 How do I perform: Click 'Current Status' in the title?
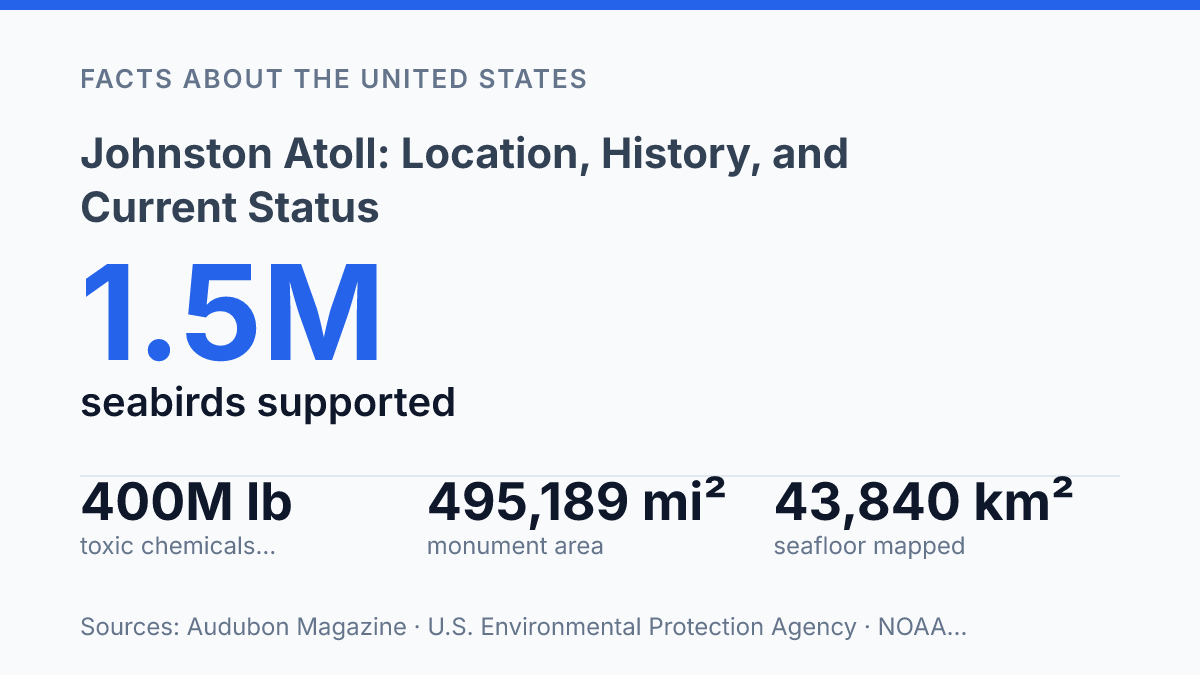pyautogui.click(x=230, y=207)
